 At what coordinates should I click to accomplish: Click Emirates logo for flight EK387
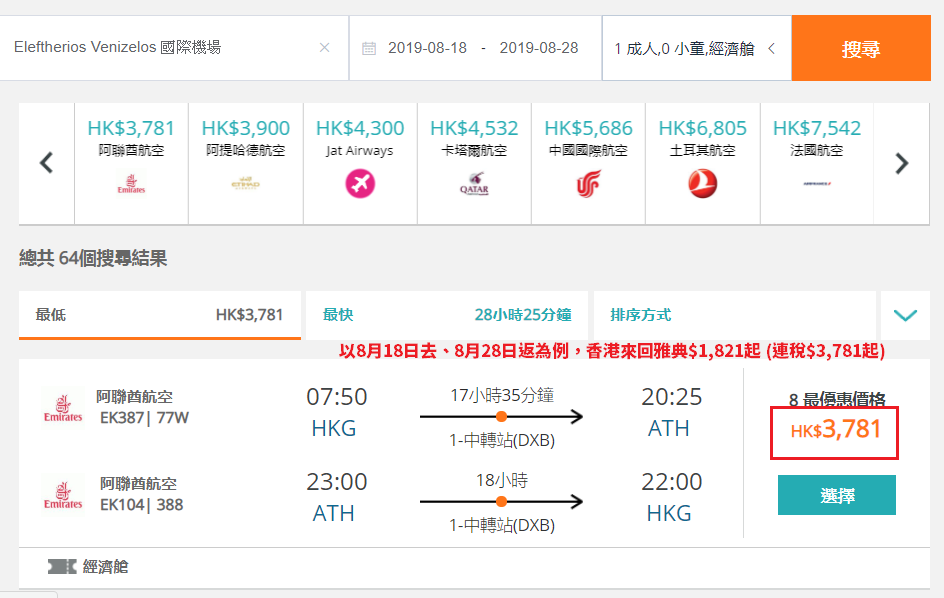(x=63, y=408)
